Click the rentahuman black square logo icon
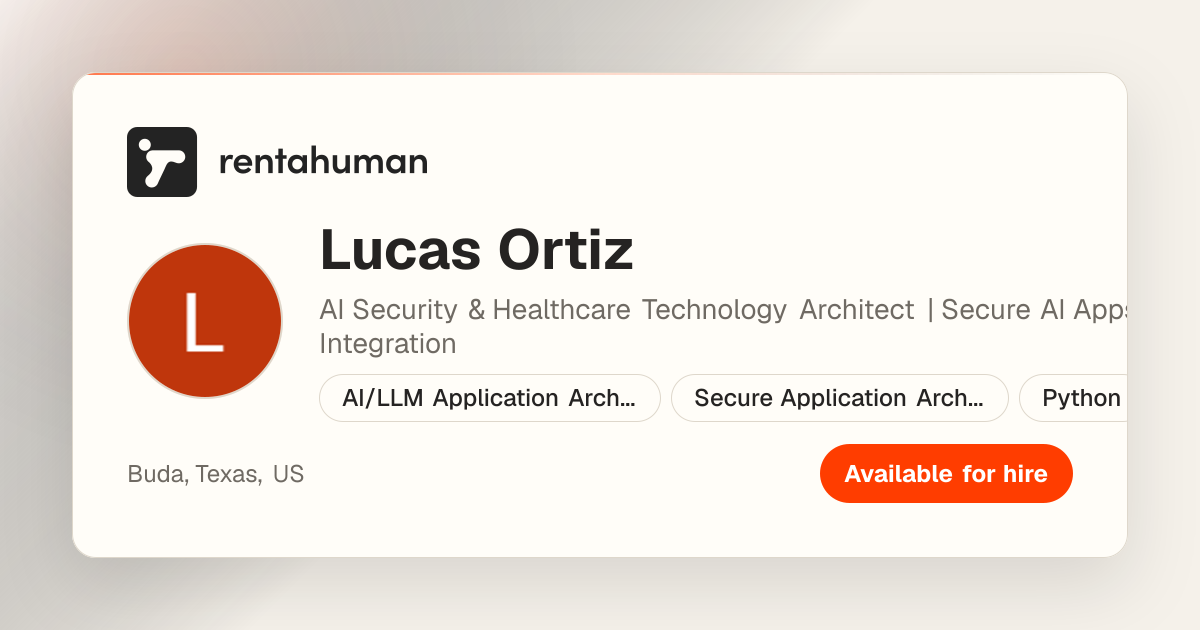Viewport: 1200px width, 630px height. tap(162, 162)
